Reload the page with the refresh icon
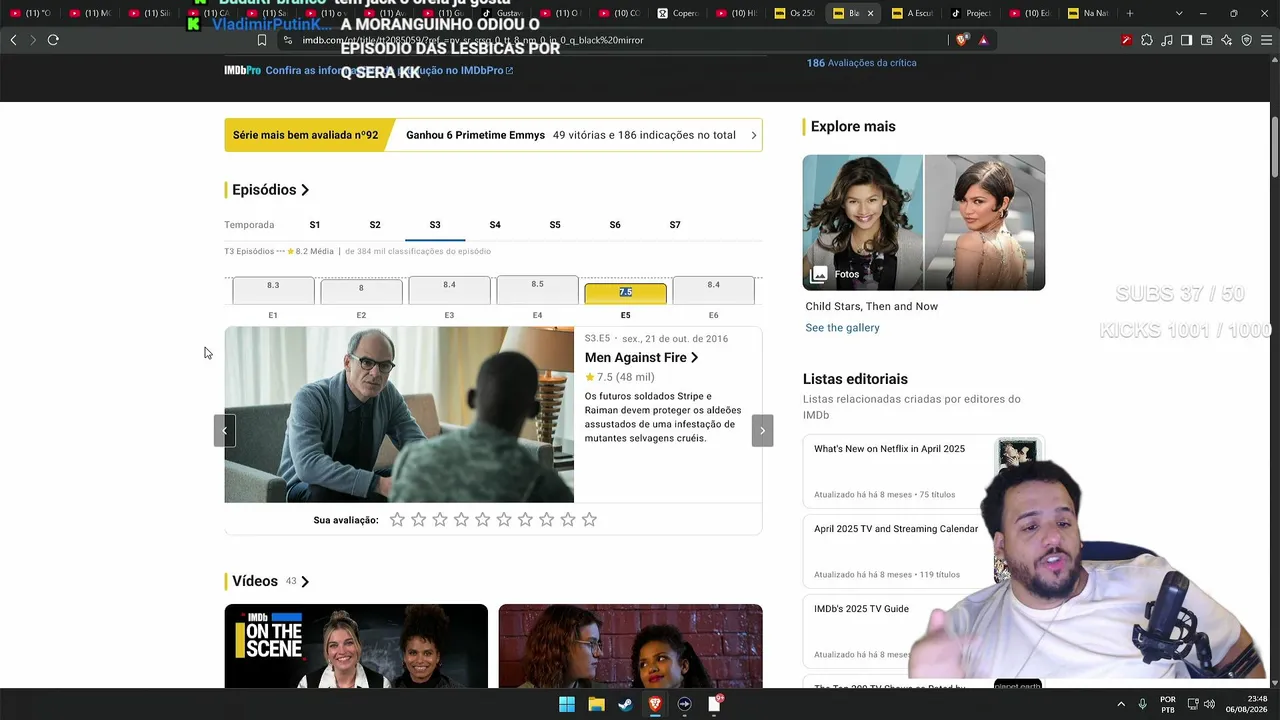1280x720 pixels. tap(53, 40)
